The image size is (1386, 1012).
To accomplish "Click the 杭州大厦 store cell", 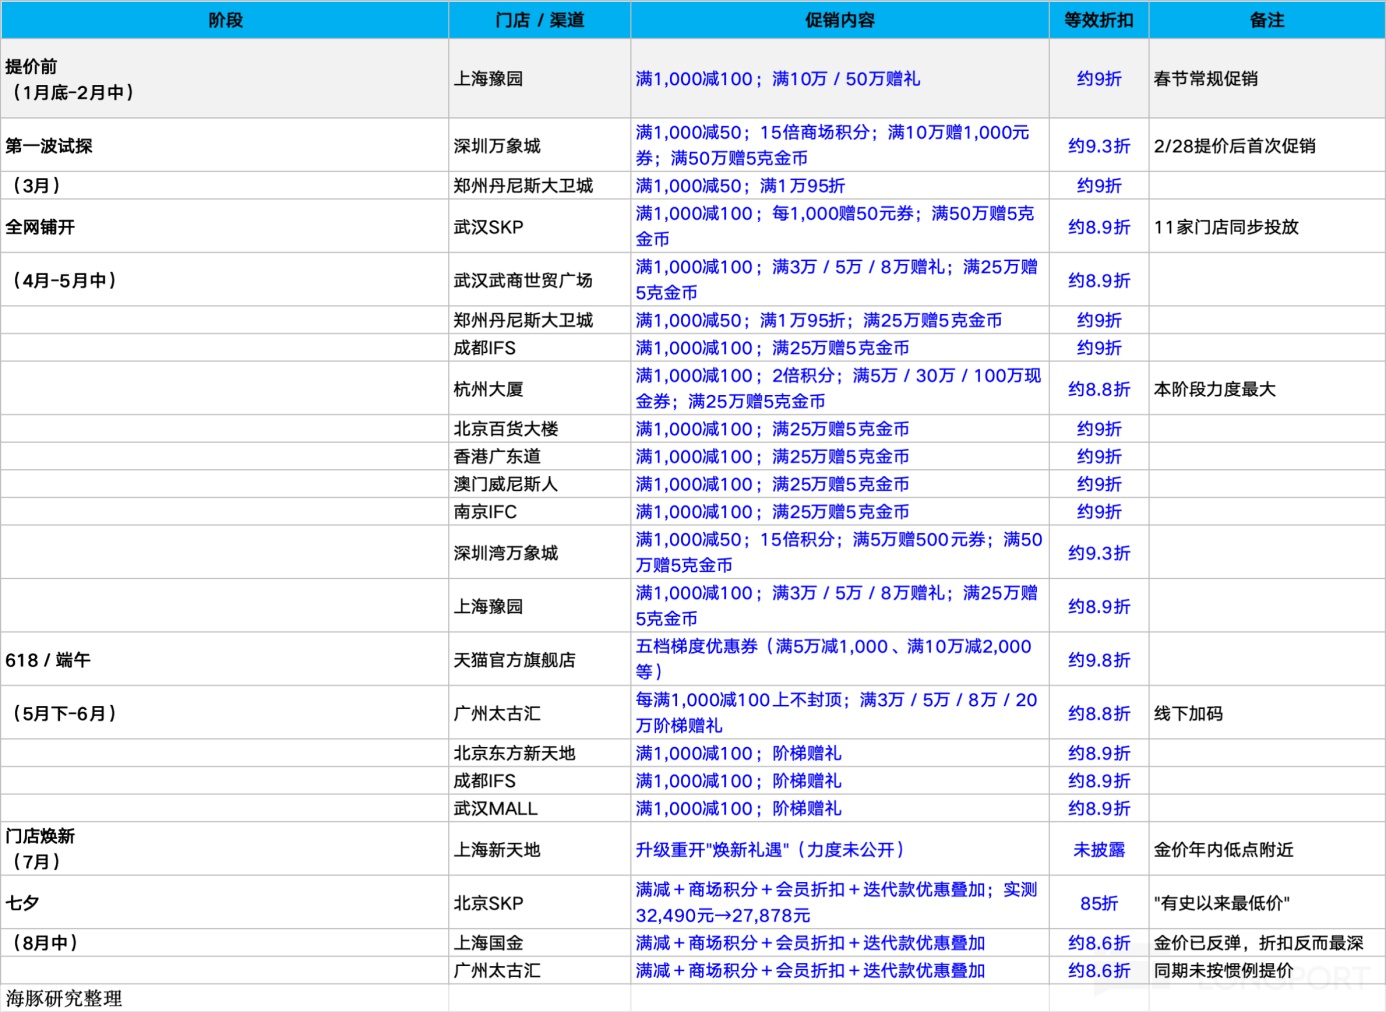I will 540,388.
